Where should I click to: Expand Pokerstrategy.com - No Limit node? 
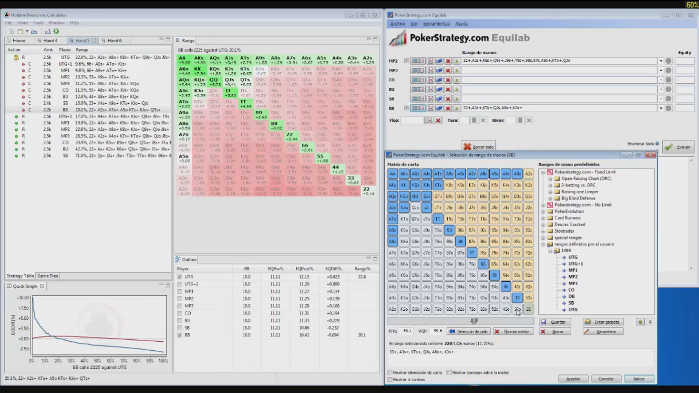[543, 205]
